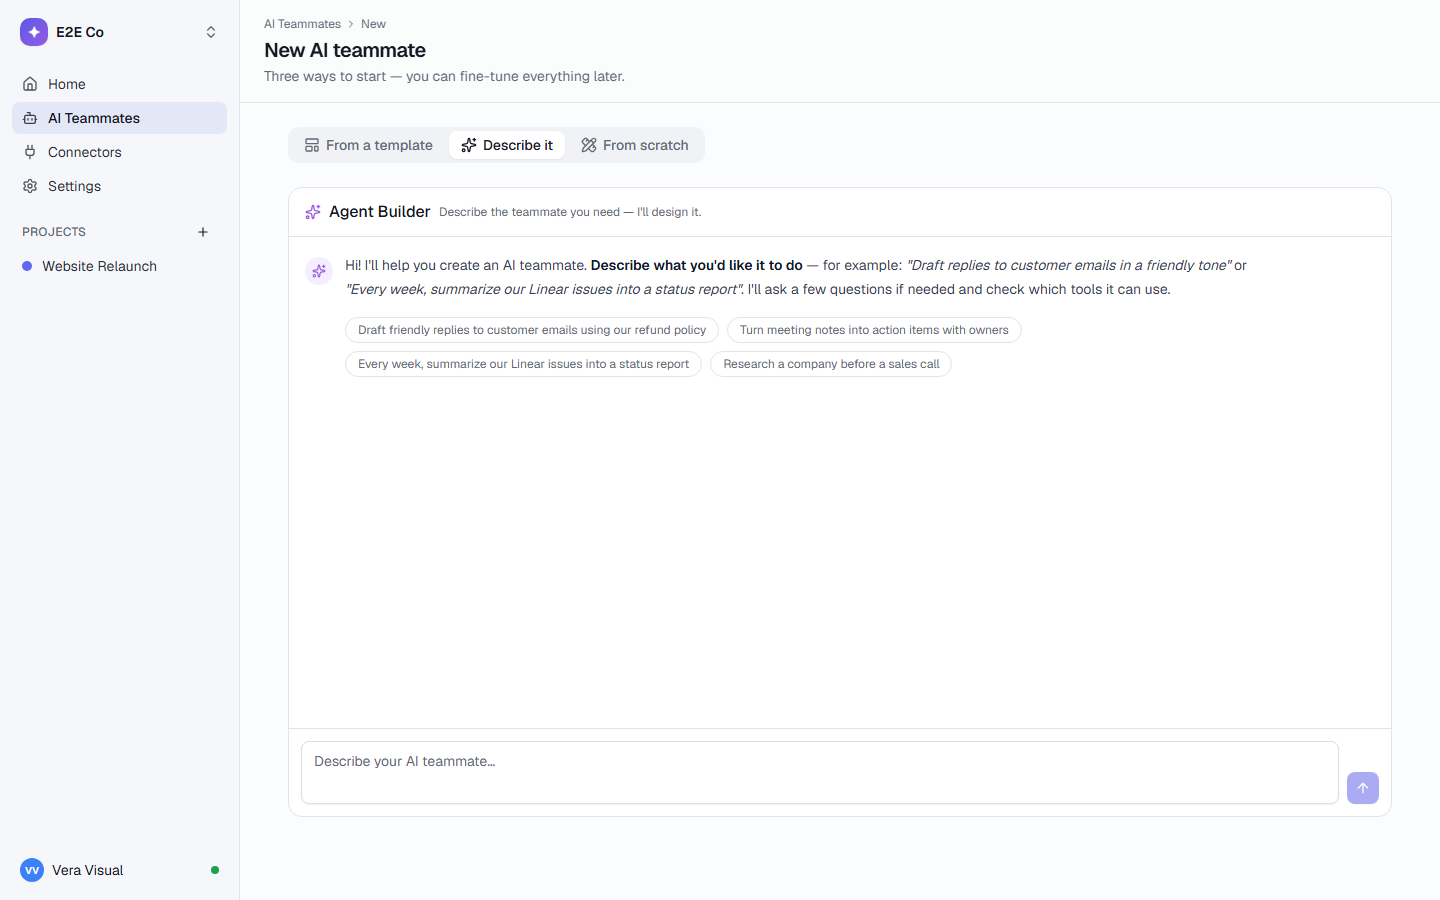Open Connectors in the sidebar
The height and width of the screenshot is (900, 1440).
pos(119,152)
